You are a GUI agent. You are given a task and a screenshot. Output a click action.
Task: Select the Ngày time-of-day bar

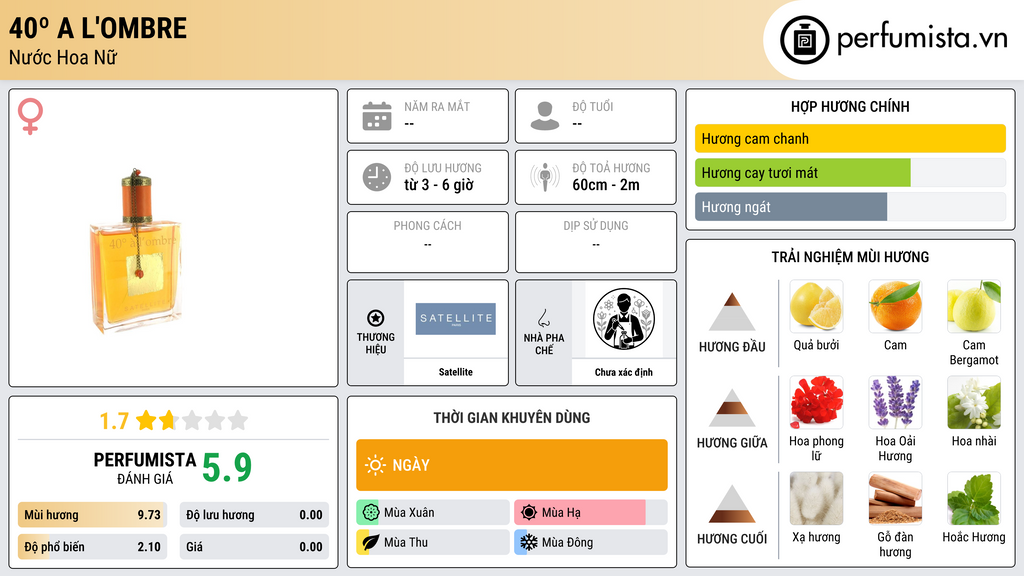pos(511,465)
